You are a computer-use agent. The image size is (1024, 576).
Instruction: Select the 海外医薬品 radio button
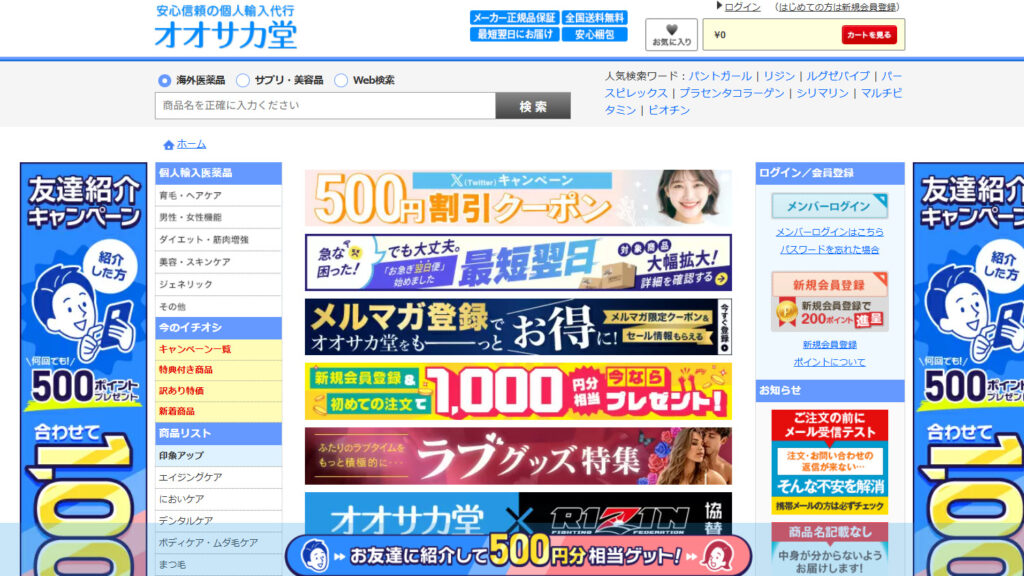(x=165, y=80)
